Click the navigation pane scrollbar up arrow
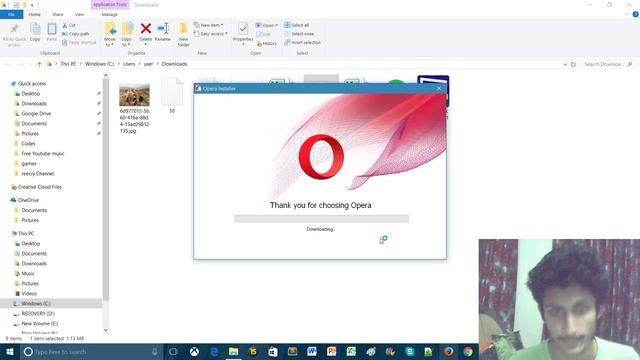This screenshot has height=360, width=640. pos(106,76)
